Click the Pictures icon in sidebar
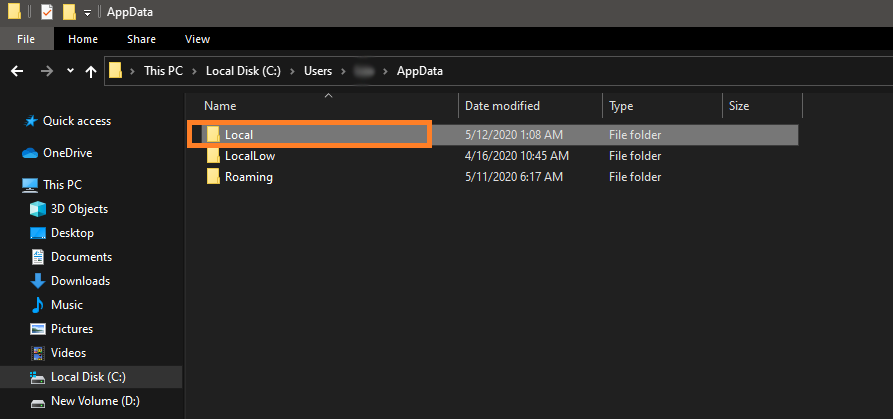 [38, 328]
